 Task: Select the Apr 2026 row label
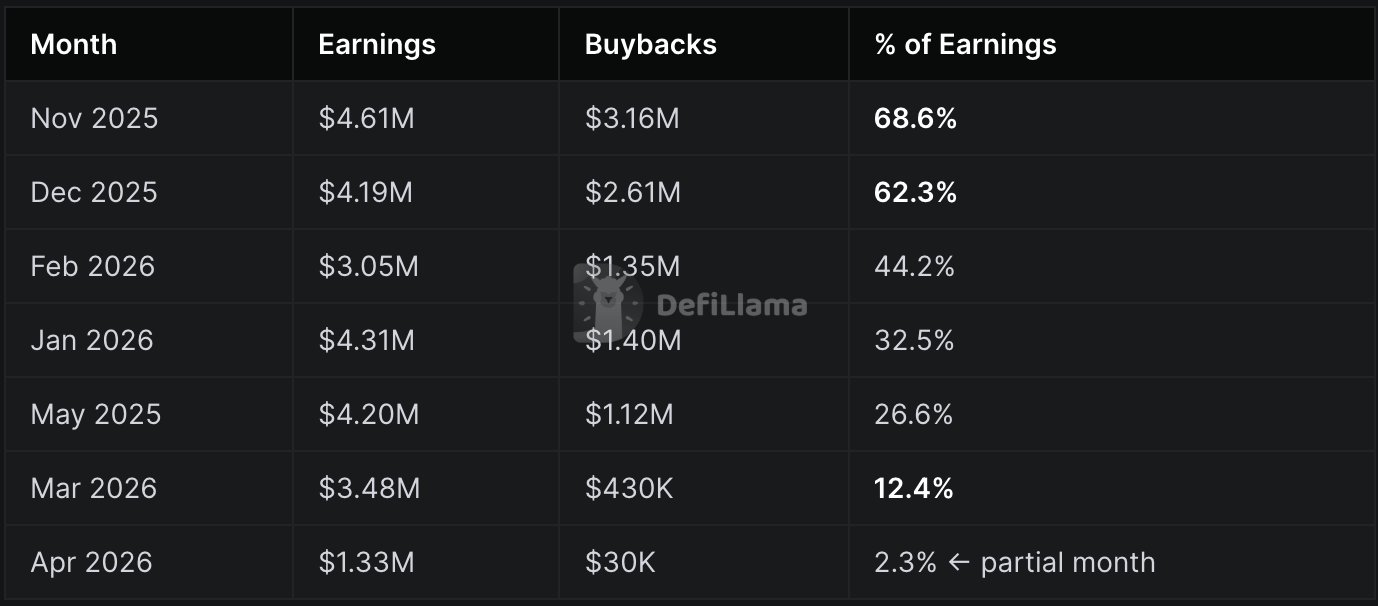pos(92,563)
